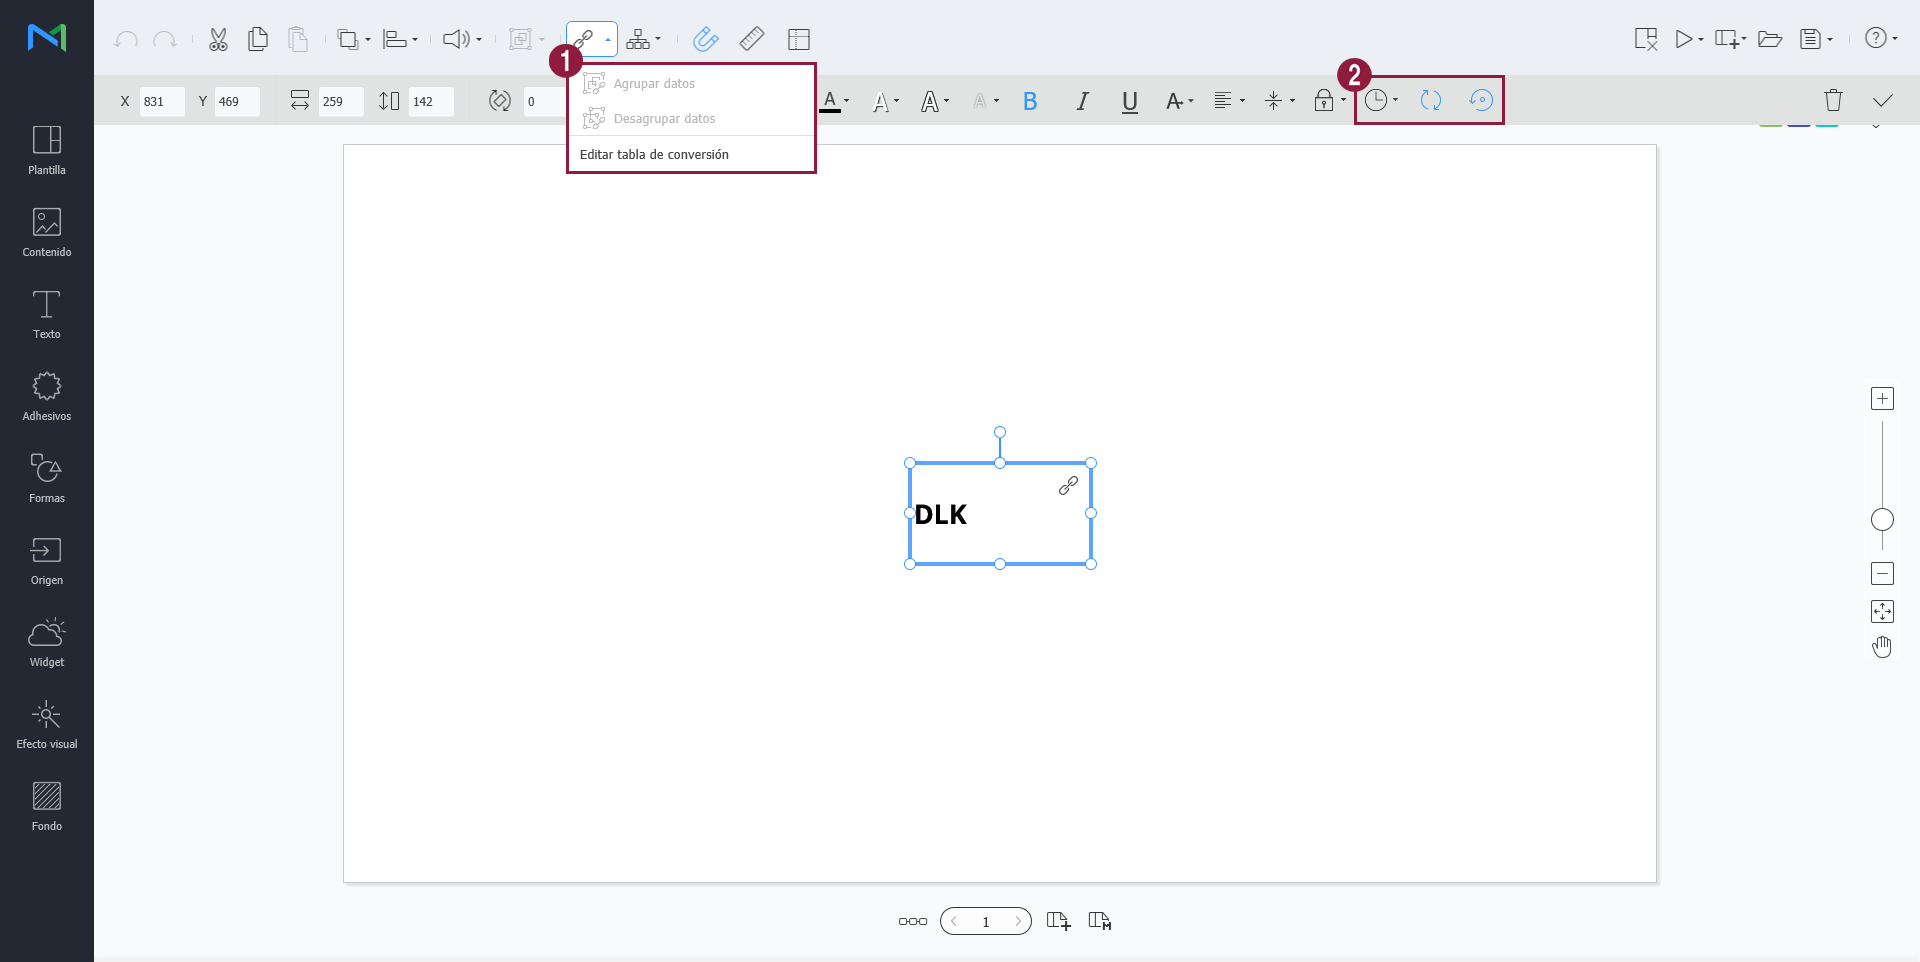Viewport: 1920px width, 962px height.
Task: Open the Widget panel
Action: 46,642
